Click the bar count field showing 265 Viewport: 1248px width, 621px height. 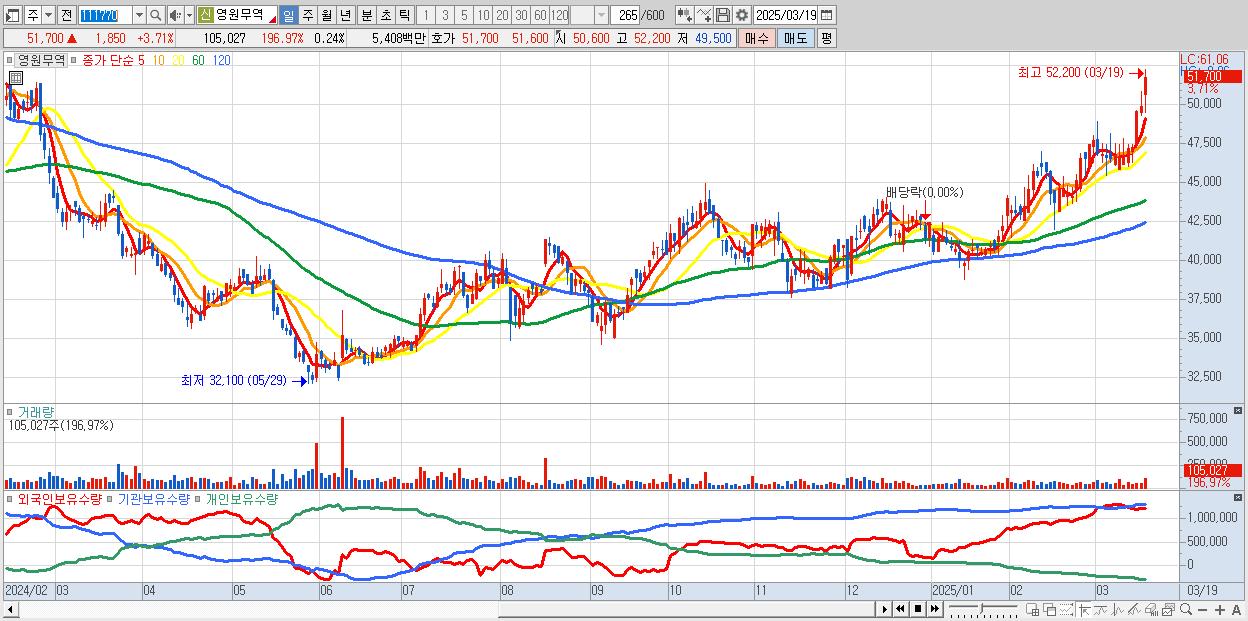click(626, 15)
